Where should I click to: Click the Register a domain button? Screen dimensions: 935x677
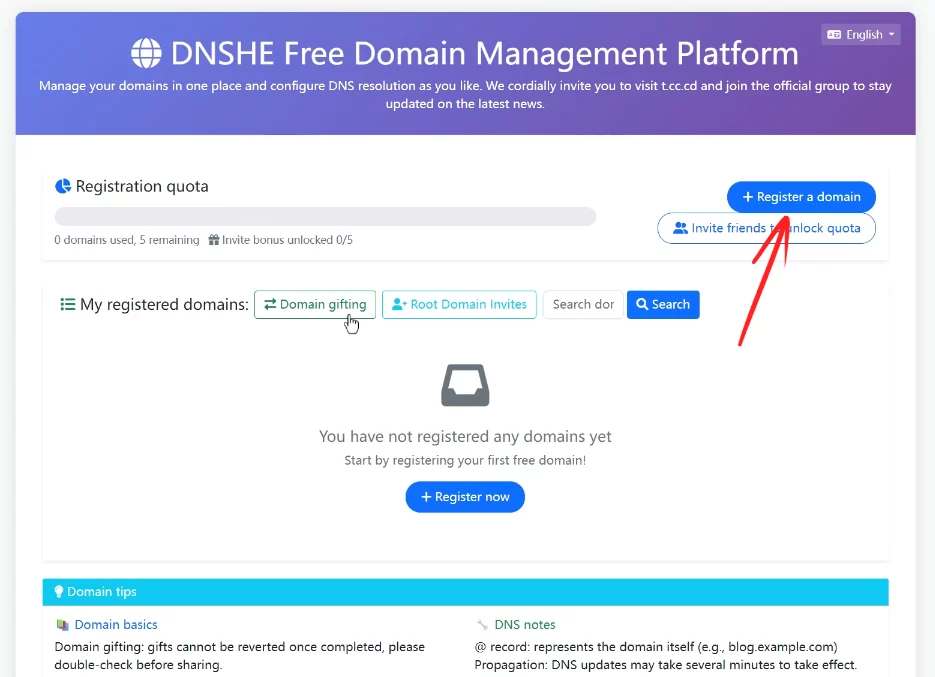800,196
